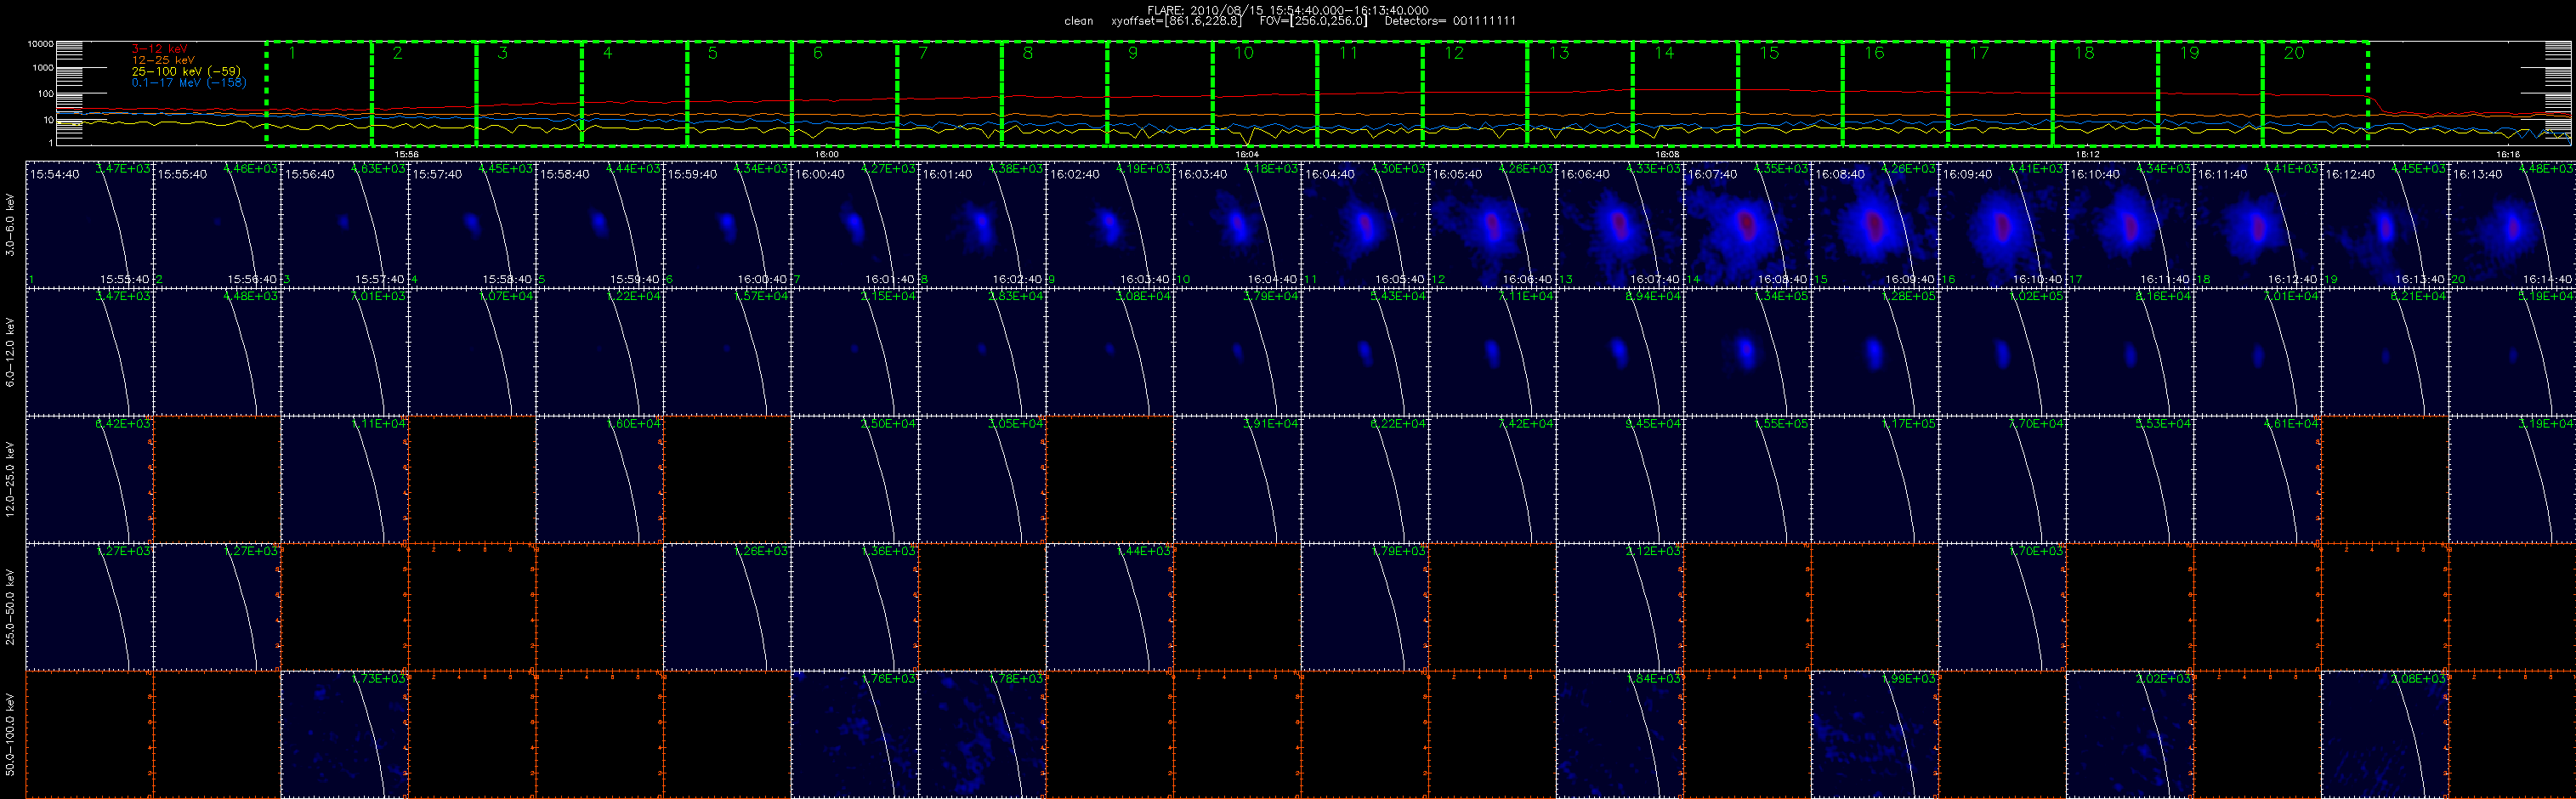Open the 6.0-12.0 keV image with peak 1.02E+05
Screen dimensions: 2576x799
point(2002,352)
